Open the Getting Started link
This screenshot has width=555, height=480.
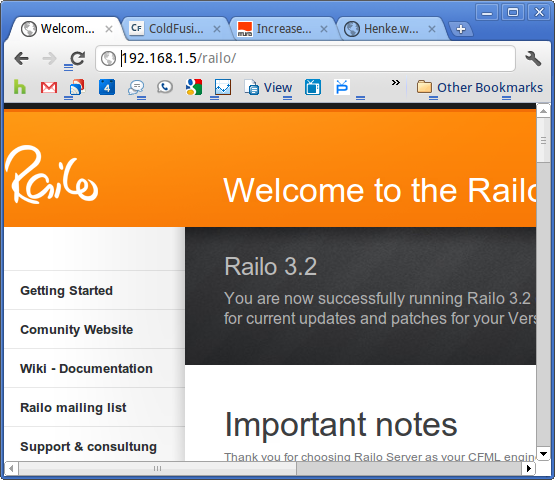point(67,291)
